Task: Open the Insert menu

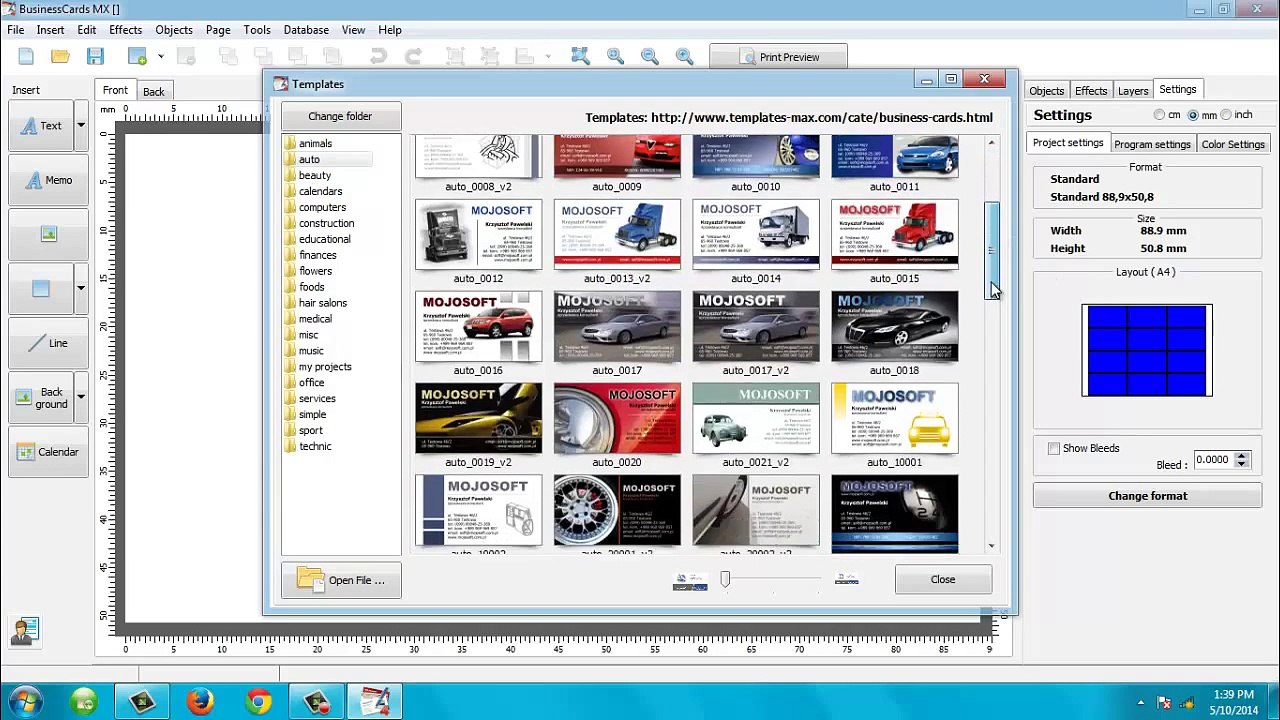Action: [51, 30]
